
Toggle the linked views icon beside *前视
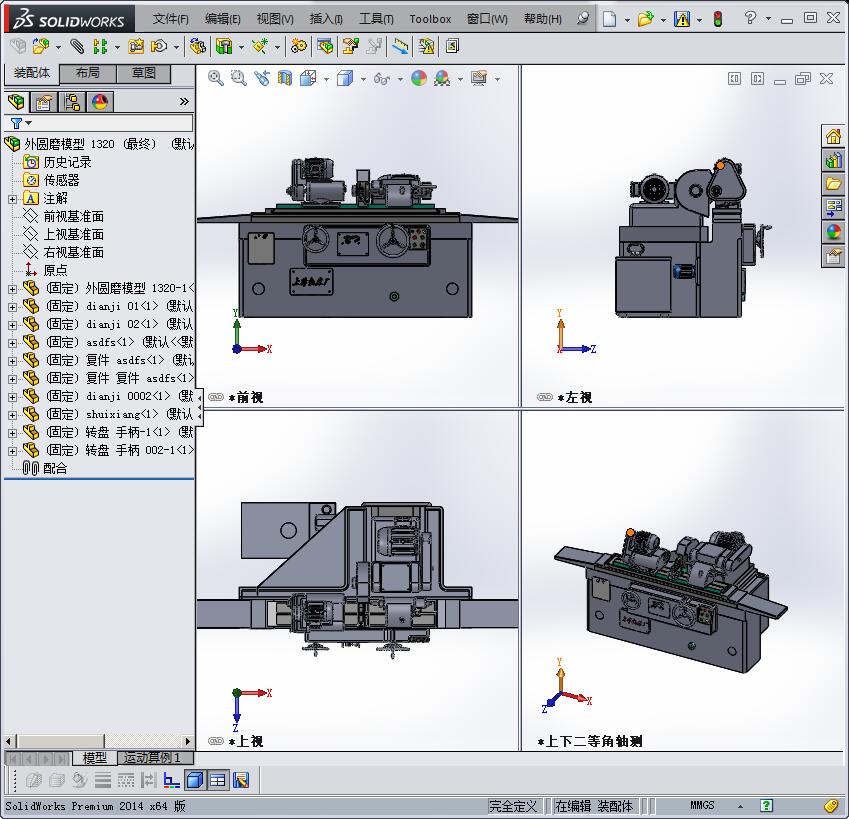click(215, 397)
